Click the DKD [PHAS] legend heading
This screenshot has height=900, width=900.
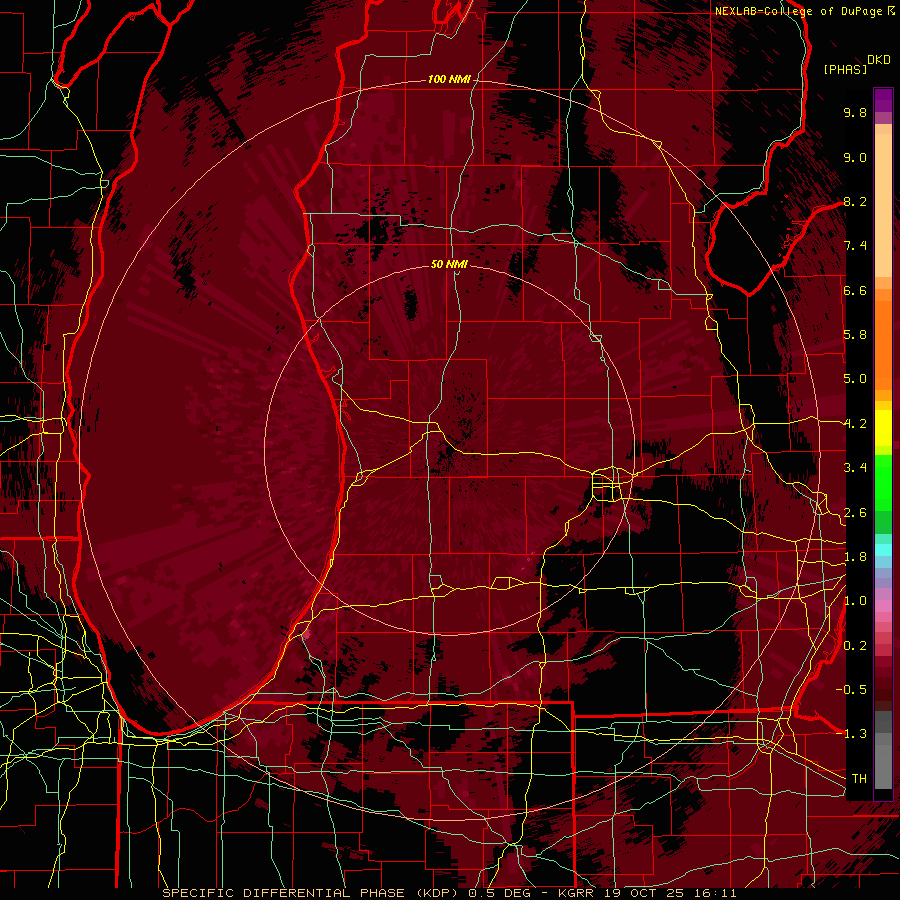(856, 64)
